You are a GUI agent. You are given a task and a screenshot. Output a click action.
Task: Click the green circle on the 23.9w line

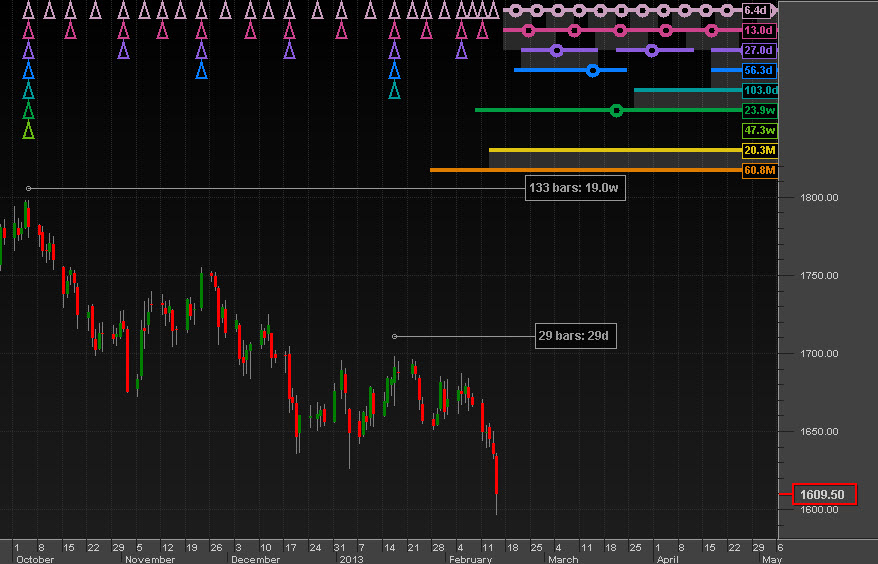(616, 110)
